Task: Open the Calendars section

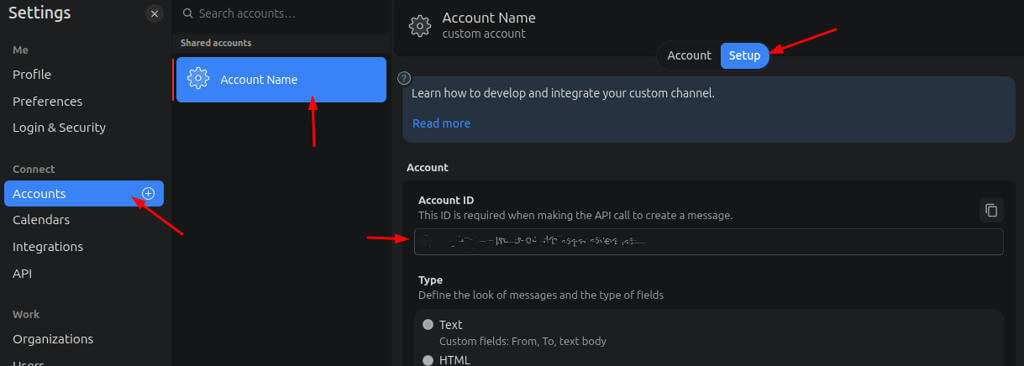Action: (41, 220)
